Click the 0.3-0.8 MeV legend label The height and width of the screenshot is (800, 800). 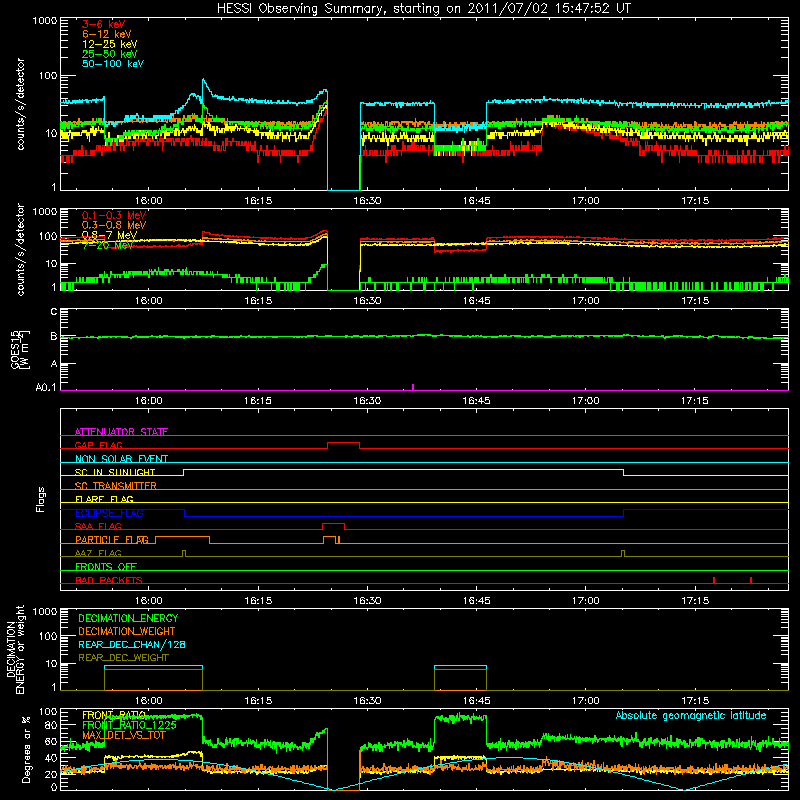click(x=114, y=225)
